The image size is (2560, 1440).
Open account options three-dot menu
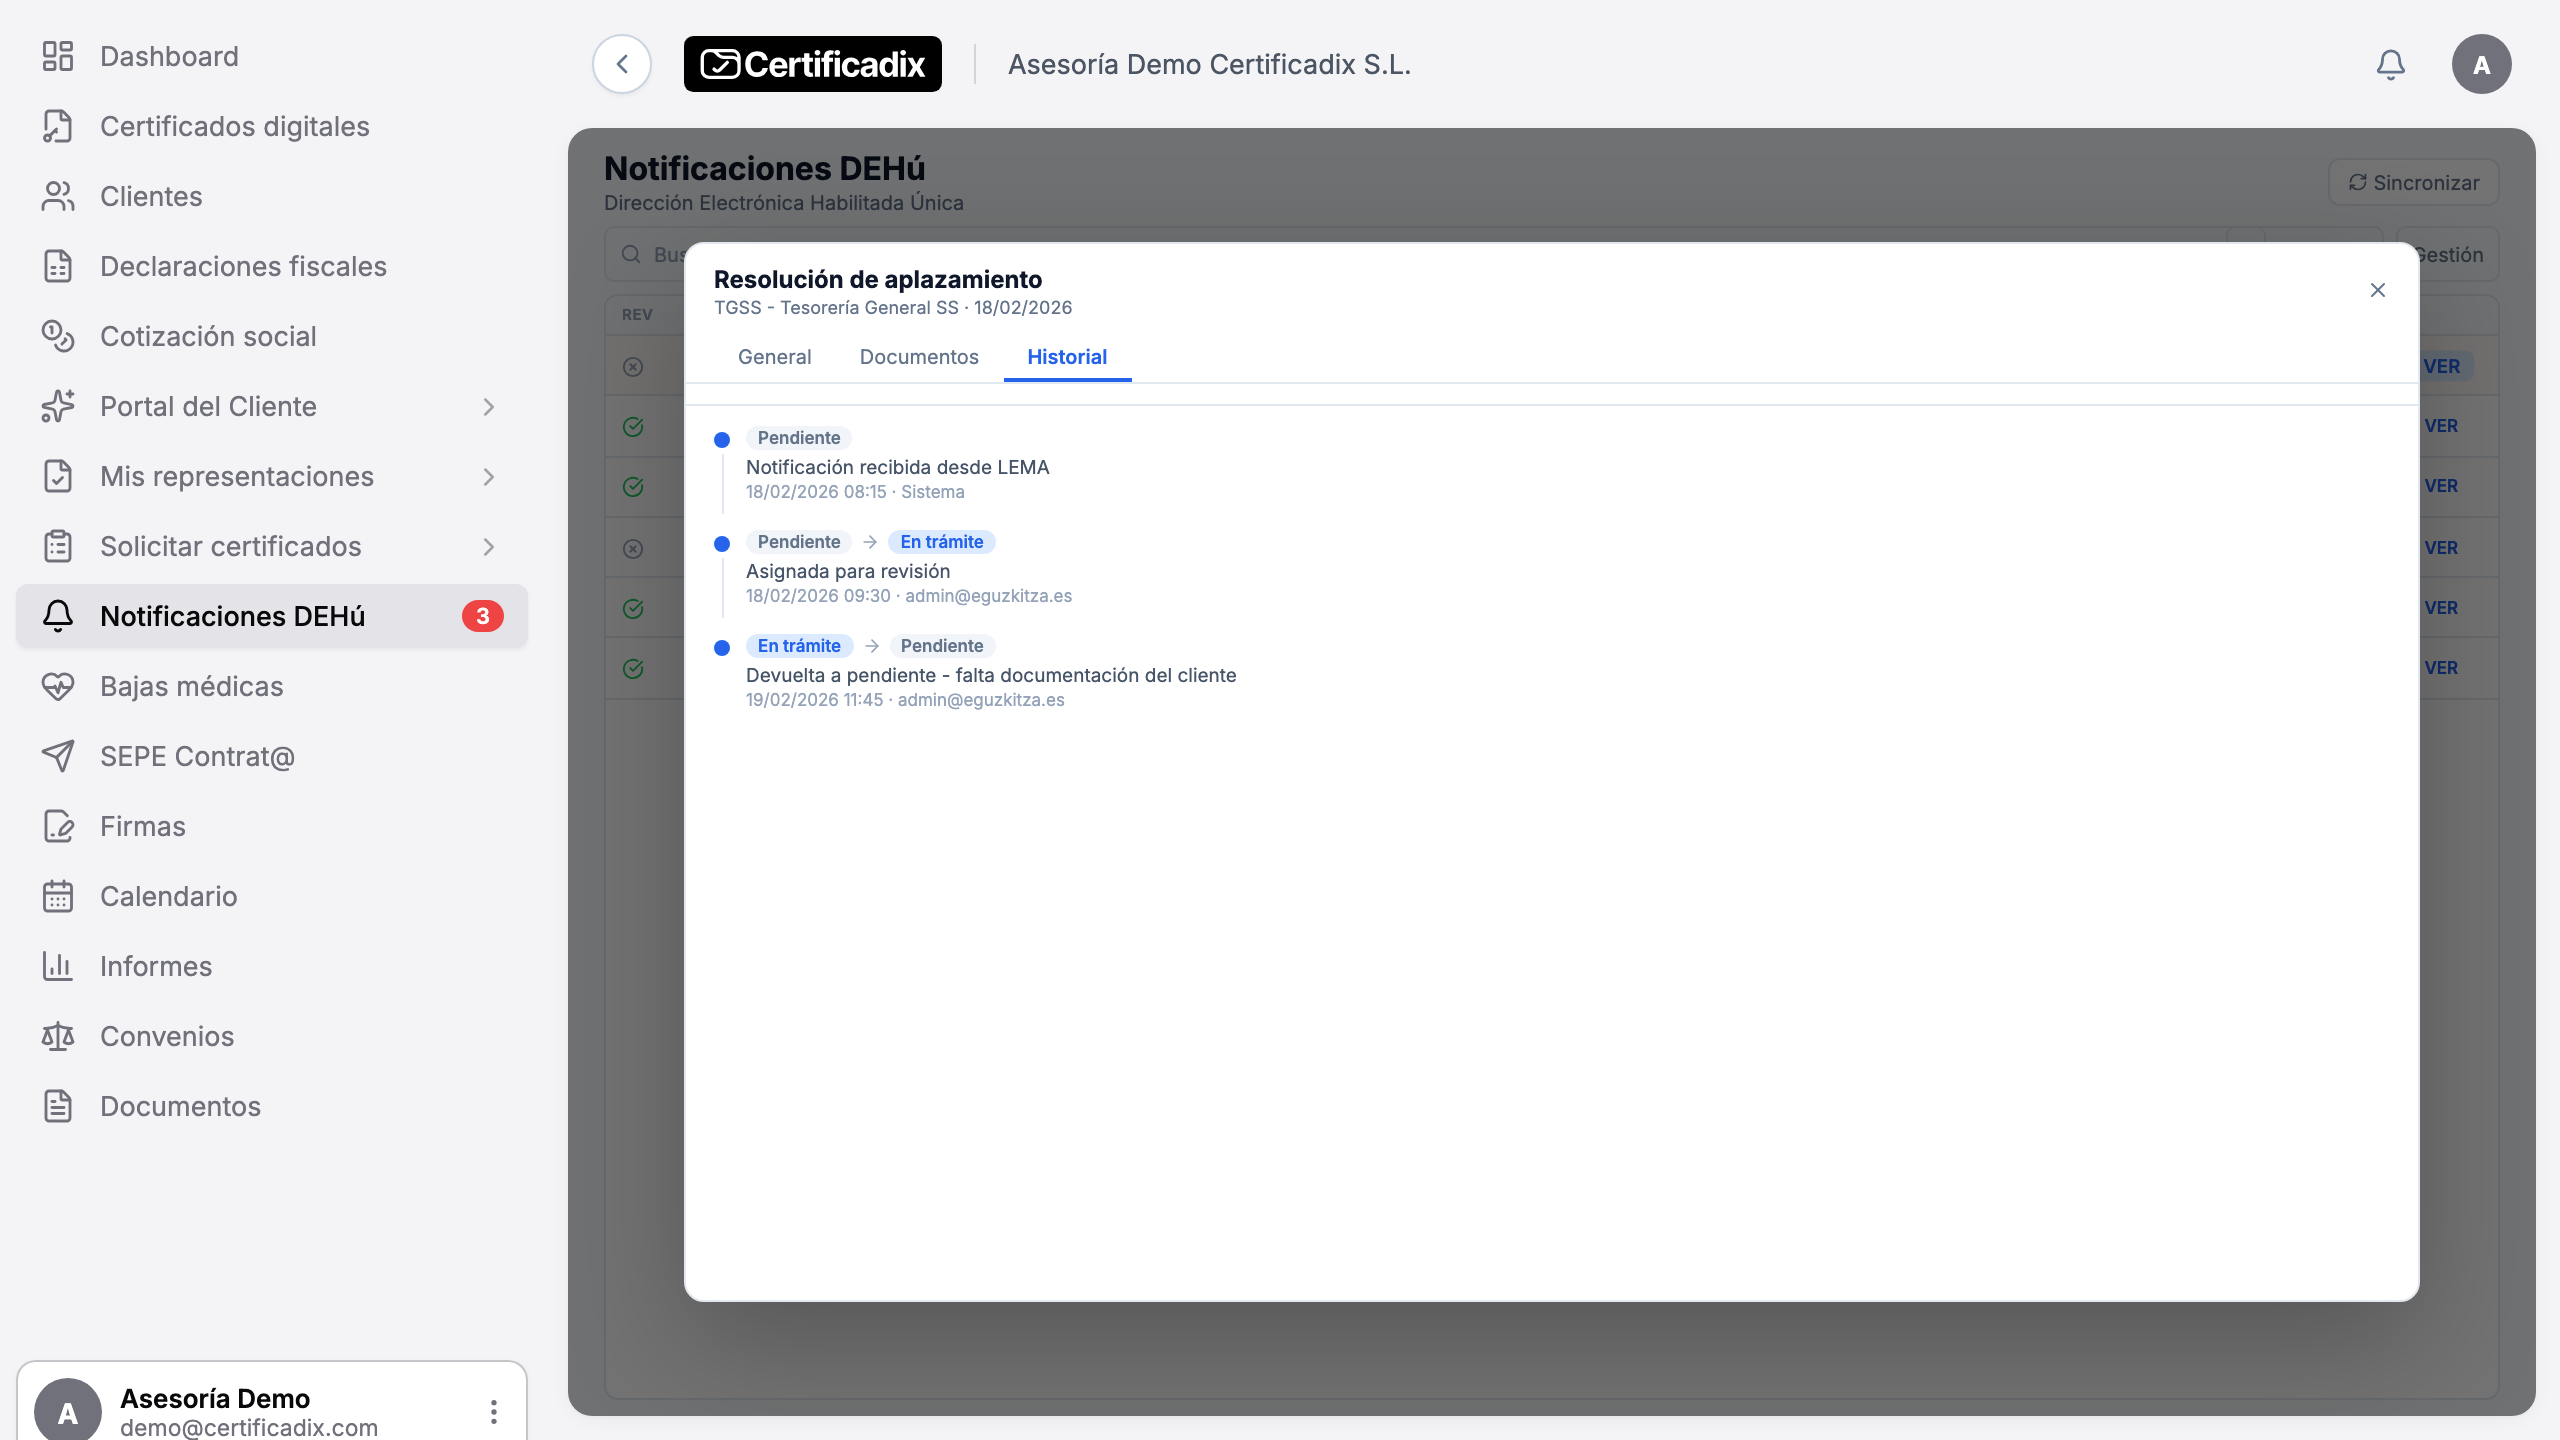click(x=493, y=1411)
